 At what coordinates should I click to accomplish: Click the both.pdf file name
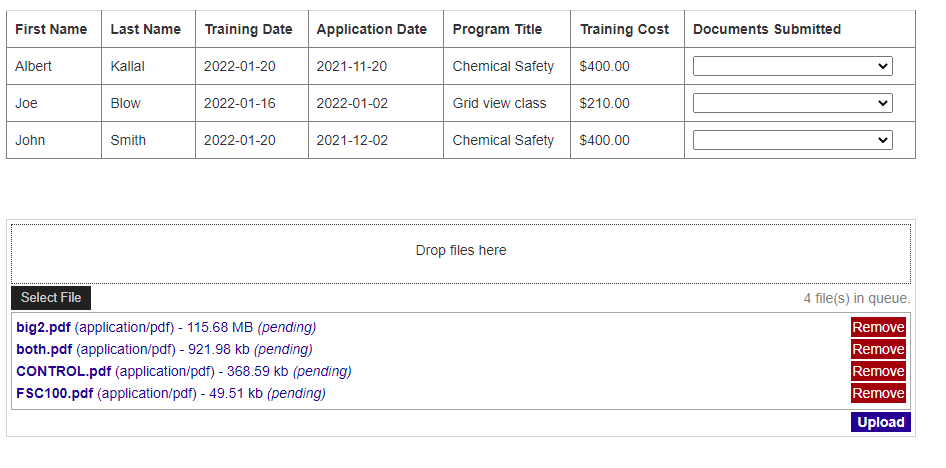pyautogui.click(x=44, y=349)
